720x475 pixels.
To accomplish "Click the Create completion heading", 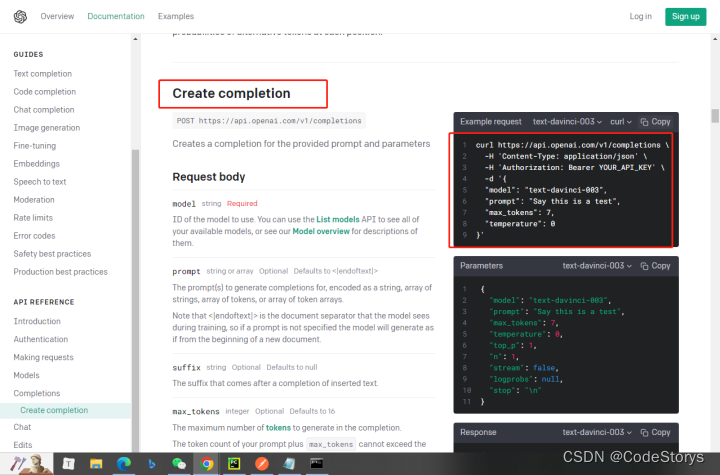I will [x=231, y=93].
